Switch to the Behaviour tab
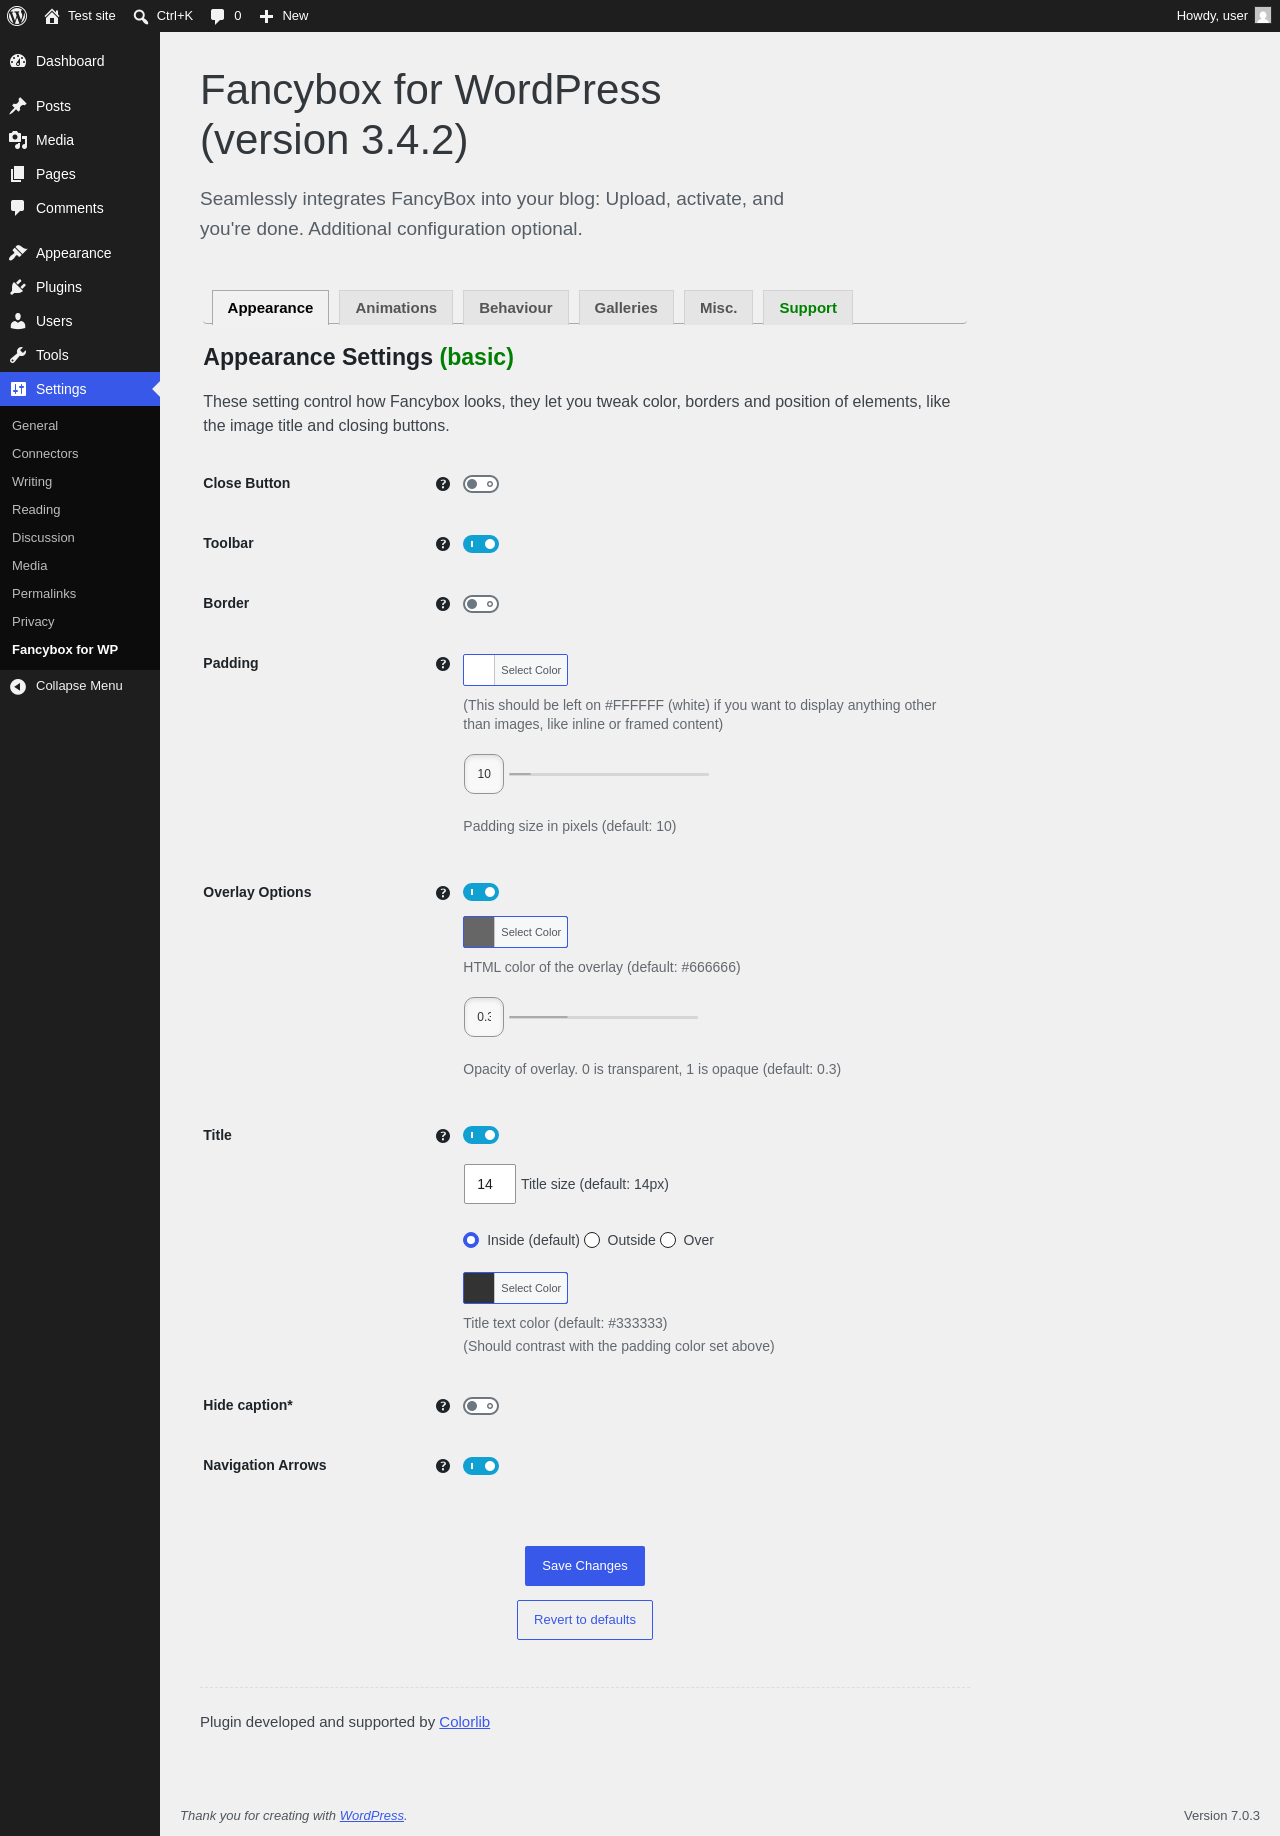This screenshot has height=1836, width=1280. [x=516, y=308]
